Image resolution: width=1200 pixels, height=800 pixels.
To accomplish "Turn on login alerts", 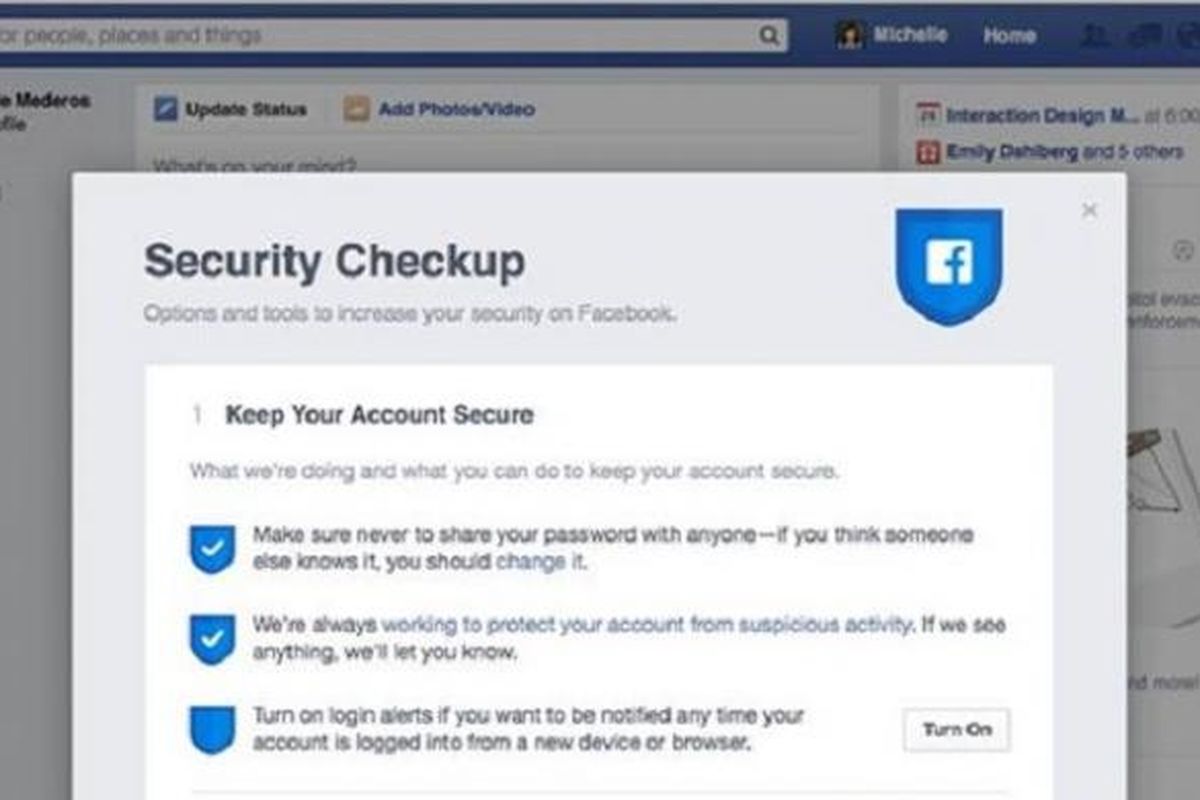I will point(956,730).
